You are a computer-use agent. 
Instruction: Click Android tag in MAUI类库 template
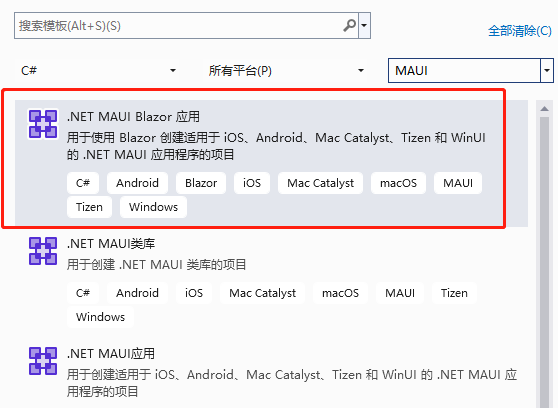[x=137, y=293]
